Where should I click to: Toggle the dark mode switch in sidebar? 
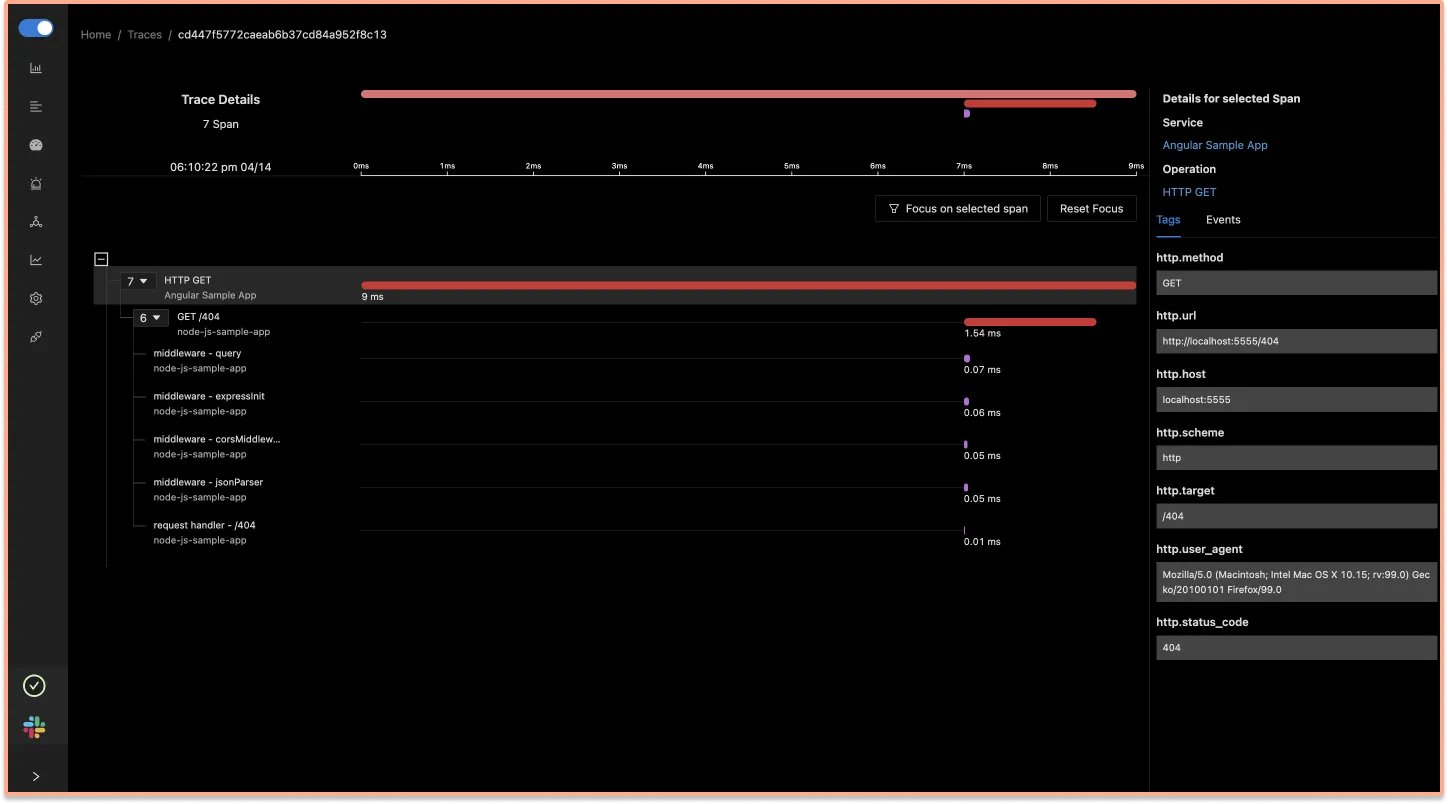pyautogui.click(x=36, y=28)
